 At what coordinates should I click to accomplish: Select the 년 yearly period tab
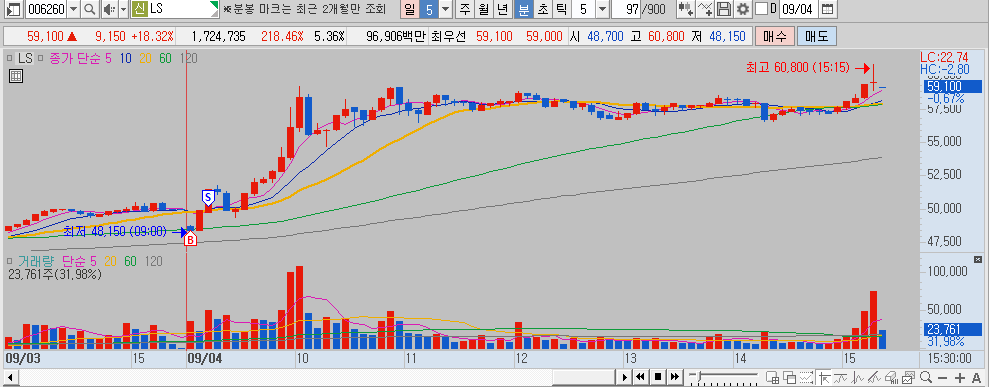[503, 9]
